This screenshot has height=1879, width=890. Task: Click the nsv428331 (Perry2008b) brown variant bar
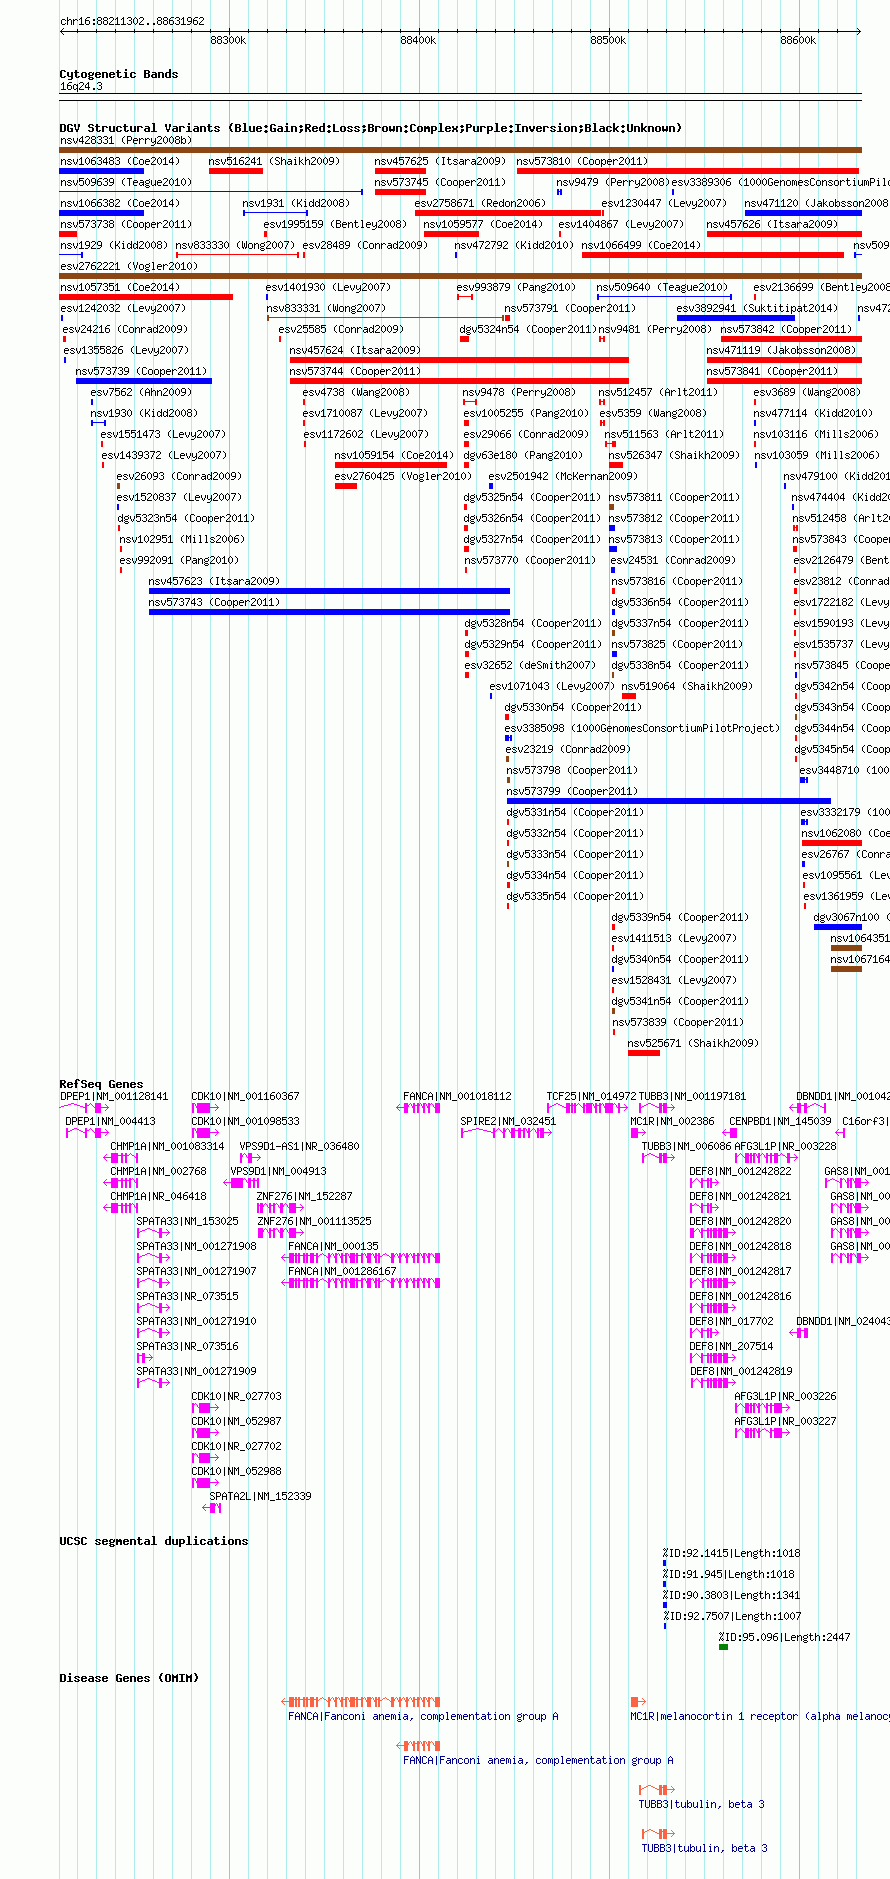coord(460,150)
